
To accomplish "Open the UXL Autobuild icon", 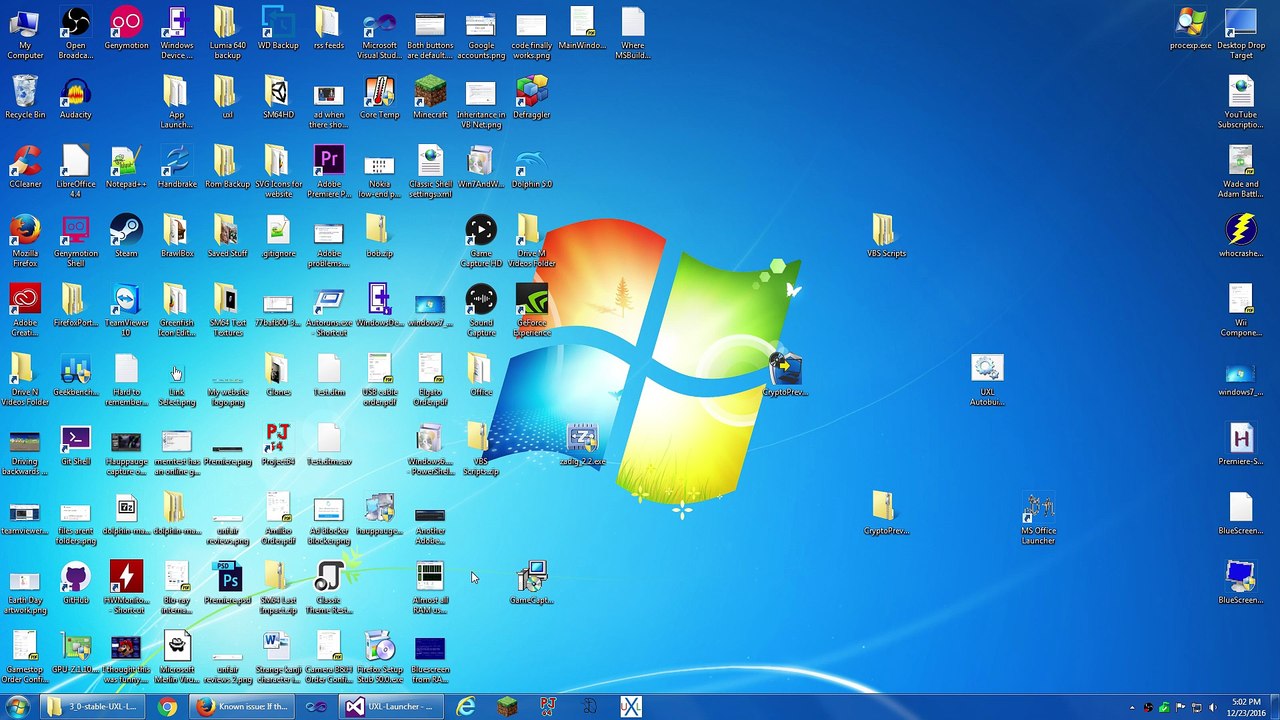I will (987, 380).
